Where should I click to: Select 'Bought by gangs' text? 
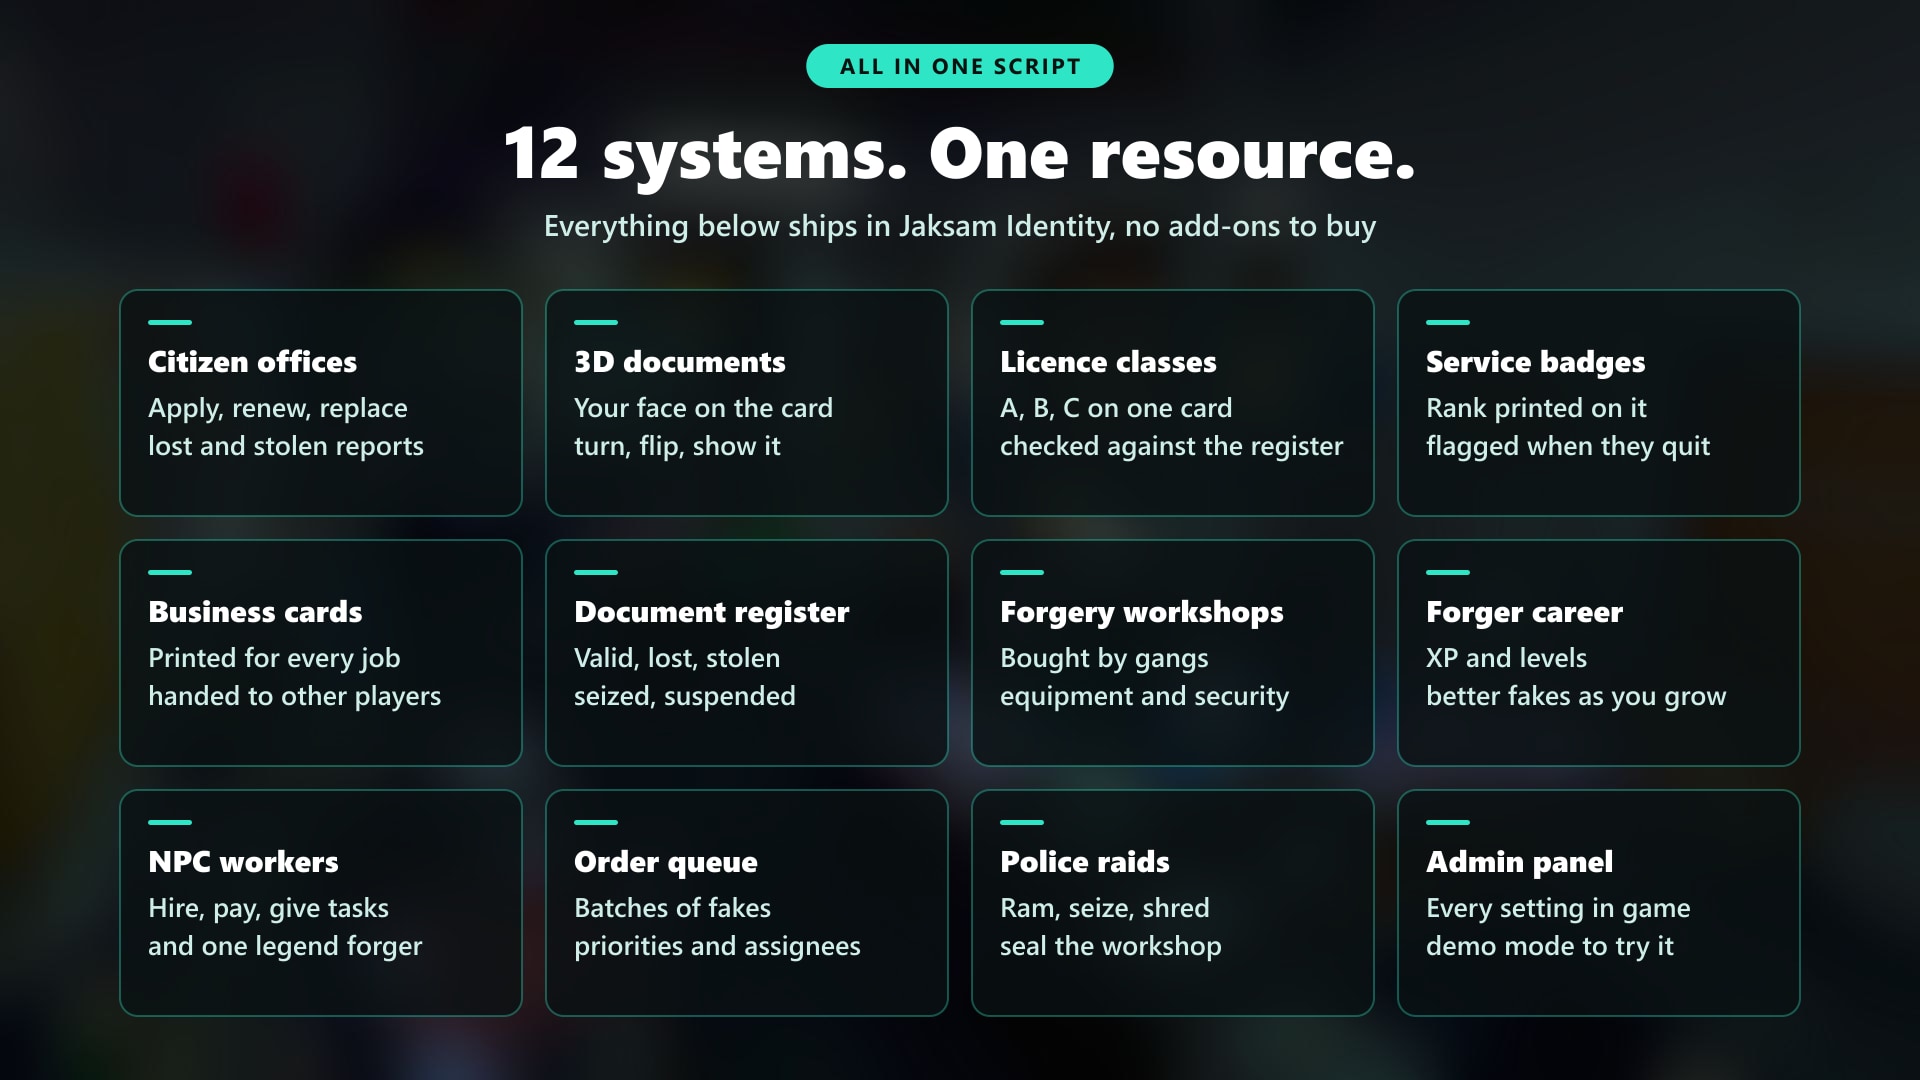pos(1104,658)
